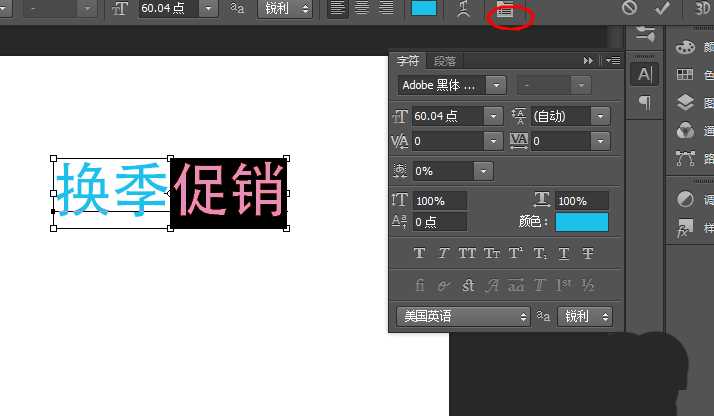Cancel the current text edits

click(629, 8)
